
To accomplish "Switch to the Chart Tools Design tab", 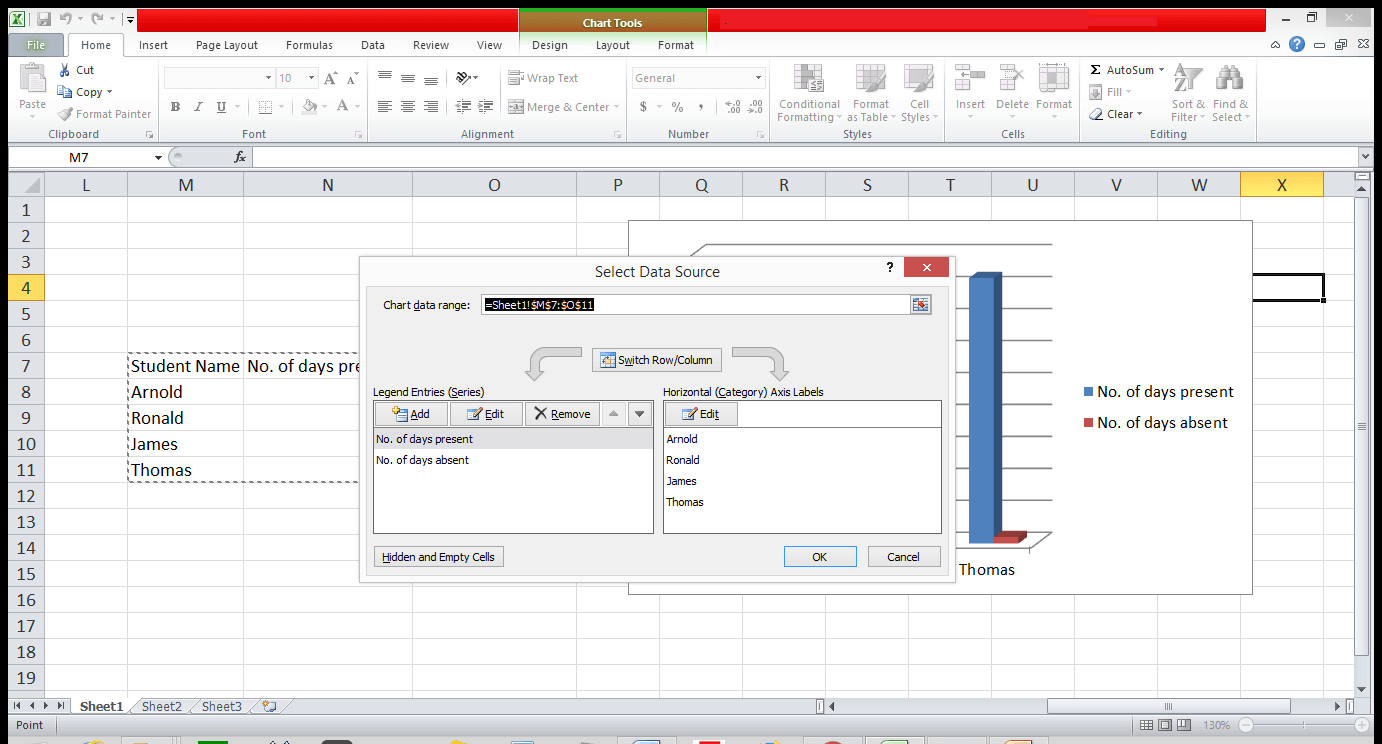I will pyautogui.click(x=550, y=45).
